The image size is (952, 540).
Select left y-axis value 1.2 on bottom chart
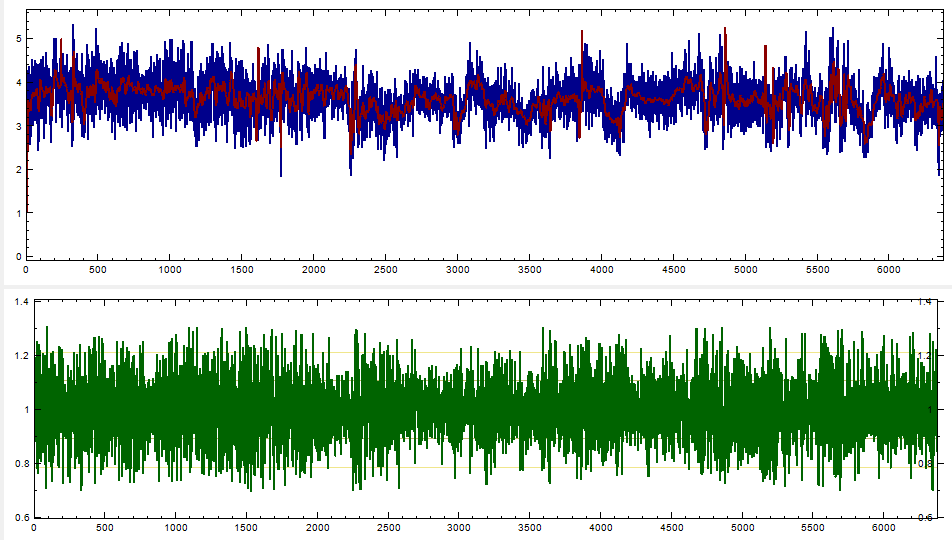click(22, 356)
